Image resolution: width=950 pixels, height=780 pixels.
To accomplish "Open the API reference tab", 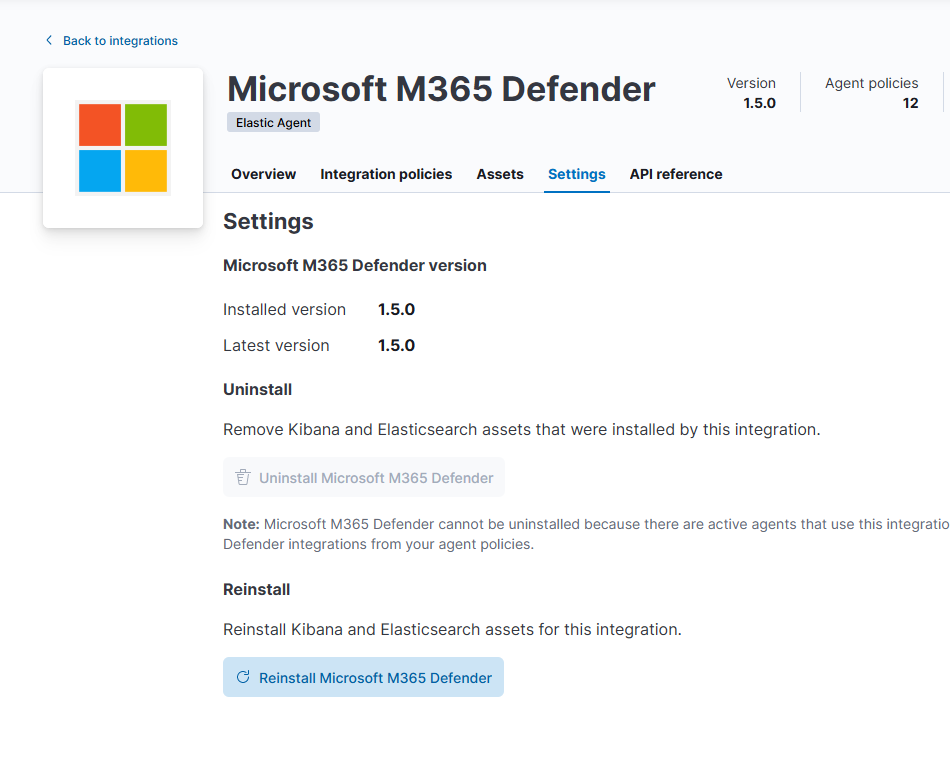I will [x=676, y=174].
